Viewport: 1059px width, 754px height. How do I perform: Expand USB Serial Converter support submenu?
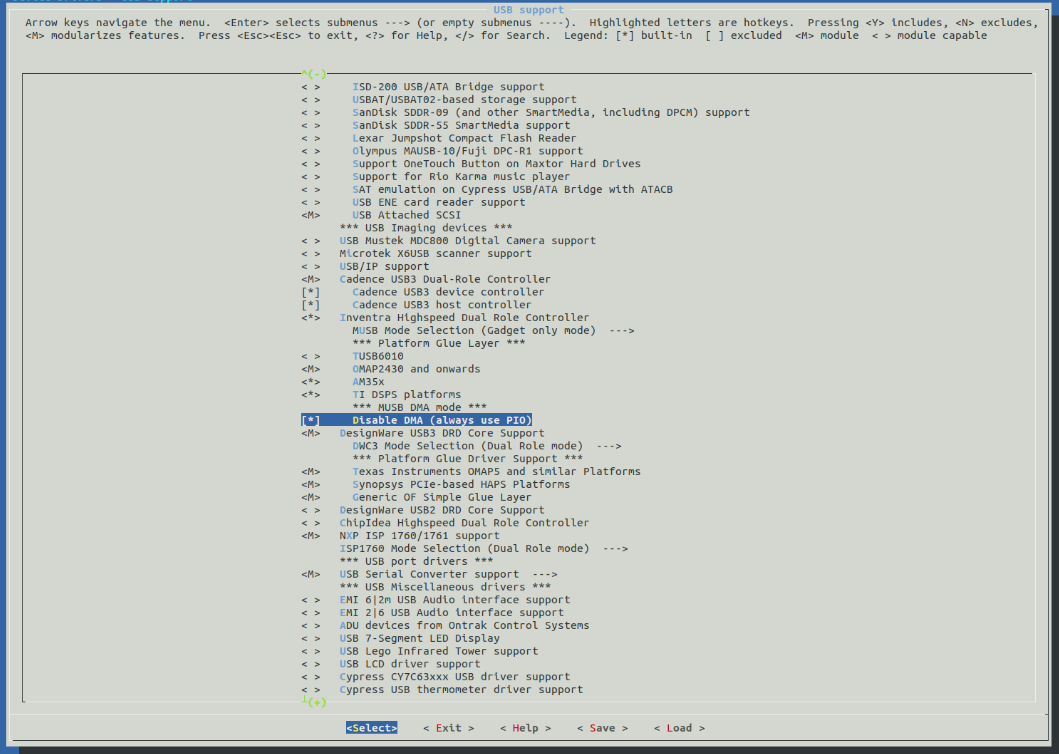pyautogui.click(x=449, y=574)
